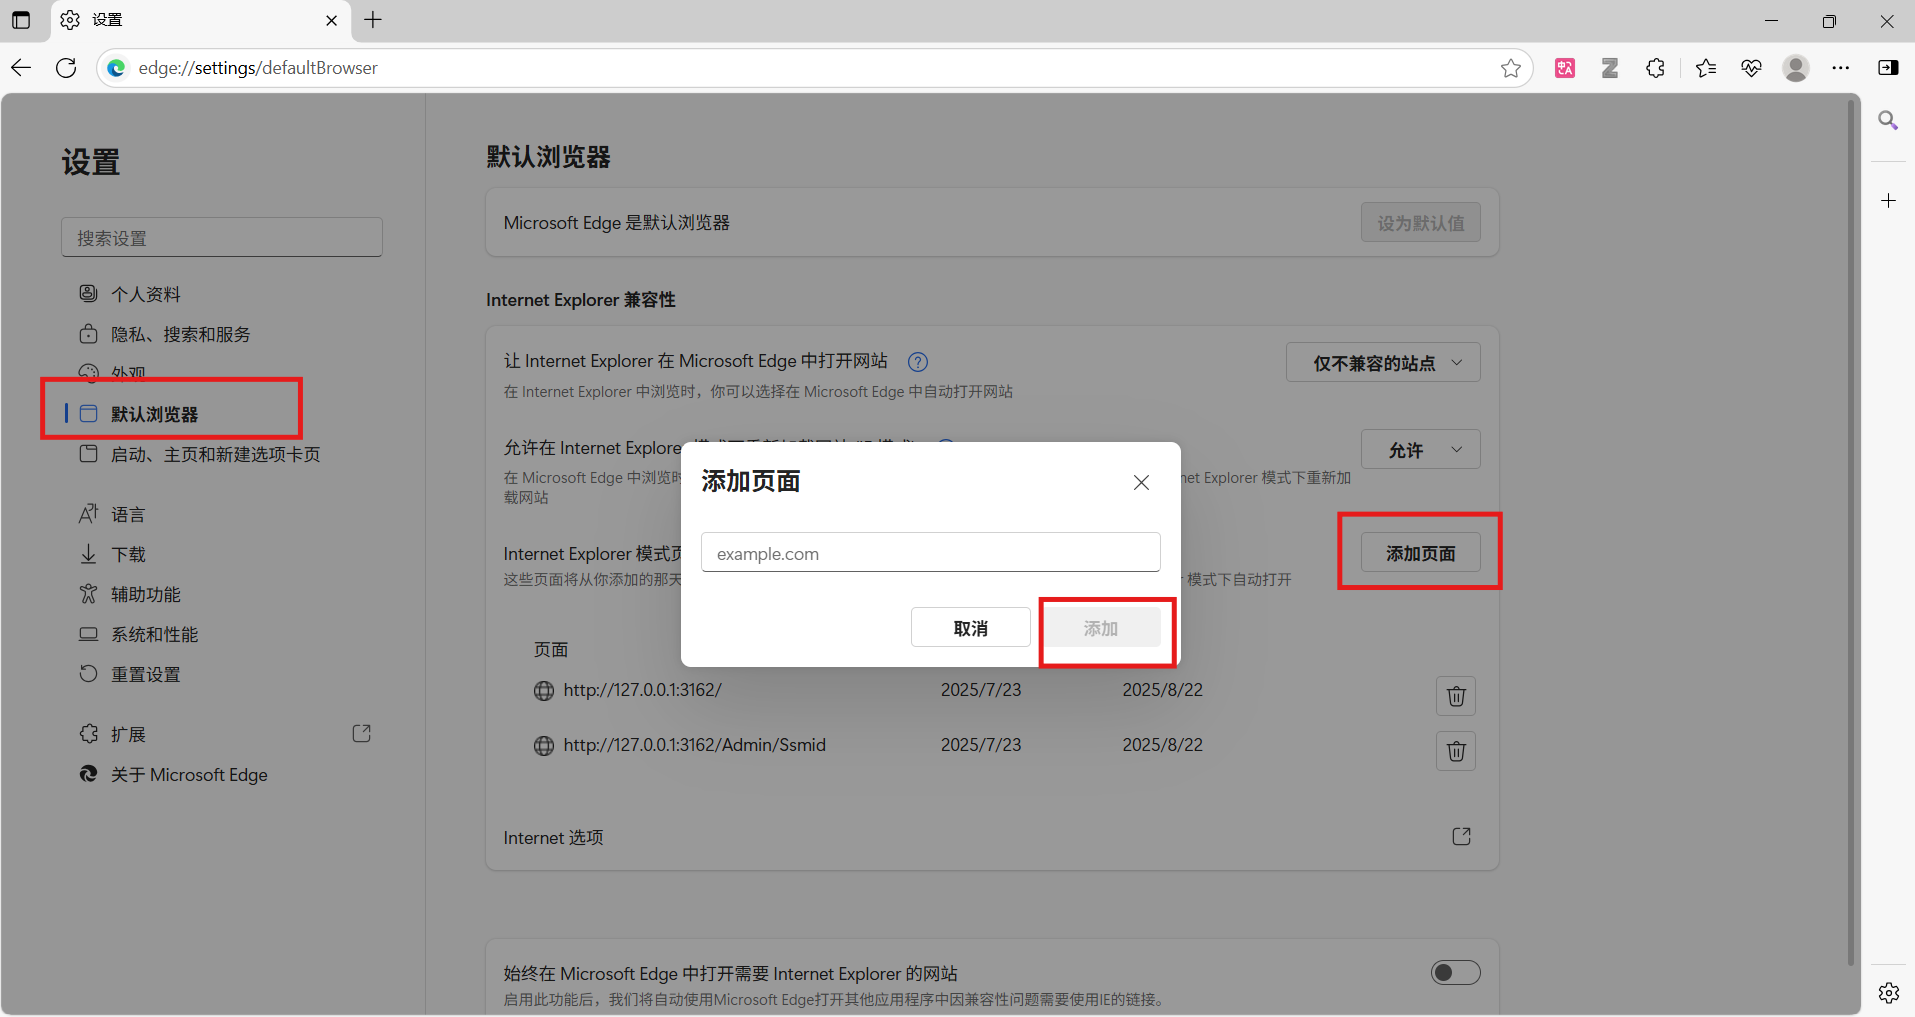Delete the http://127.0.0.1:3162/ page entry
This screenshot has width=1915, height=1017.
point(1456,696)
